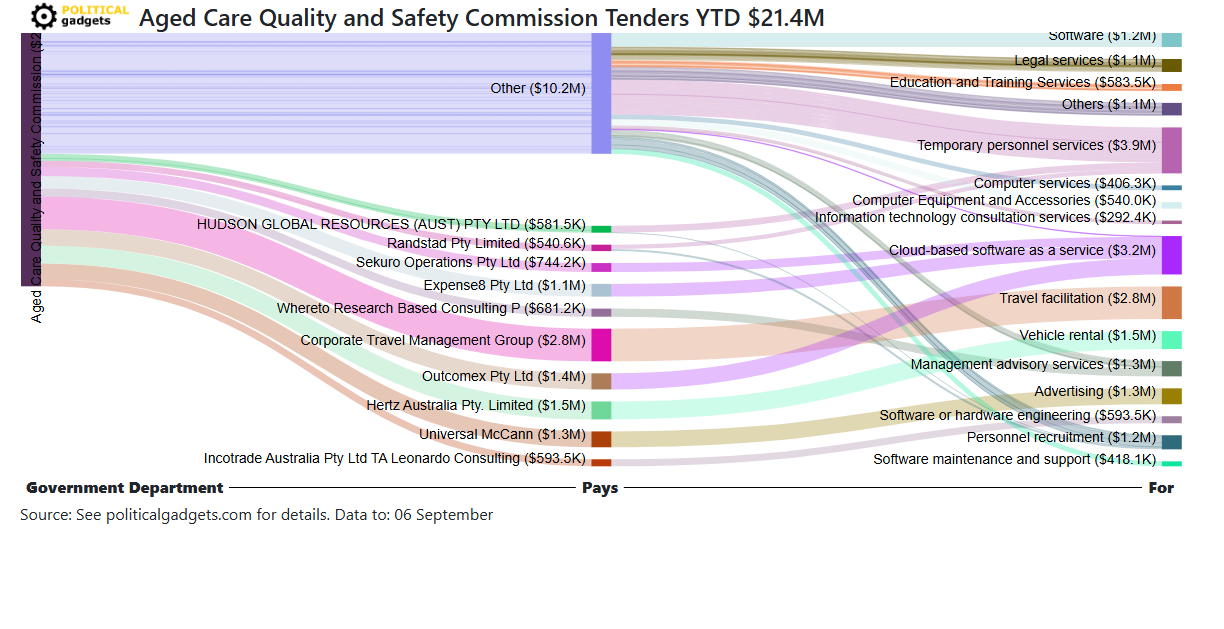
Task: Select the dark teal Personnel recruitment node
Action: click(x=1171, y=442)
